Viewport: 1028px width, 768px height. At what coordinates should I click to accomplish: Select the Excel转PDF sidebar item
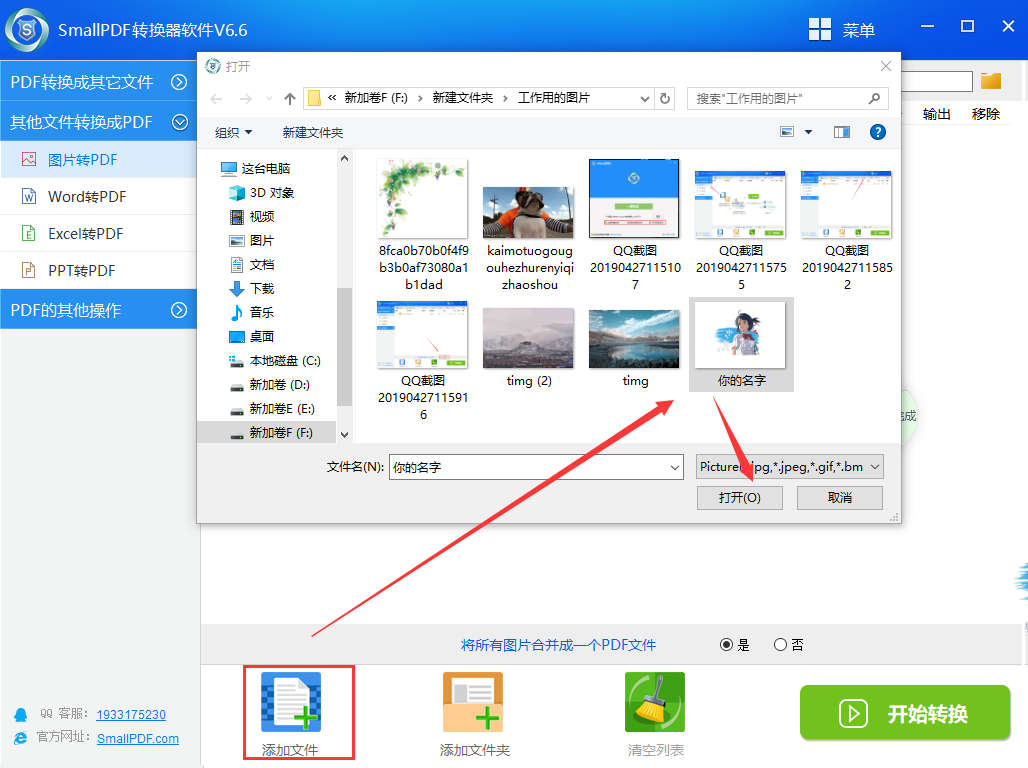point(98,233)
